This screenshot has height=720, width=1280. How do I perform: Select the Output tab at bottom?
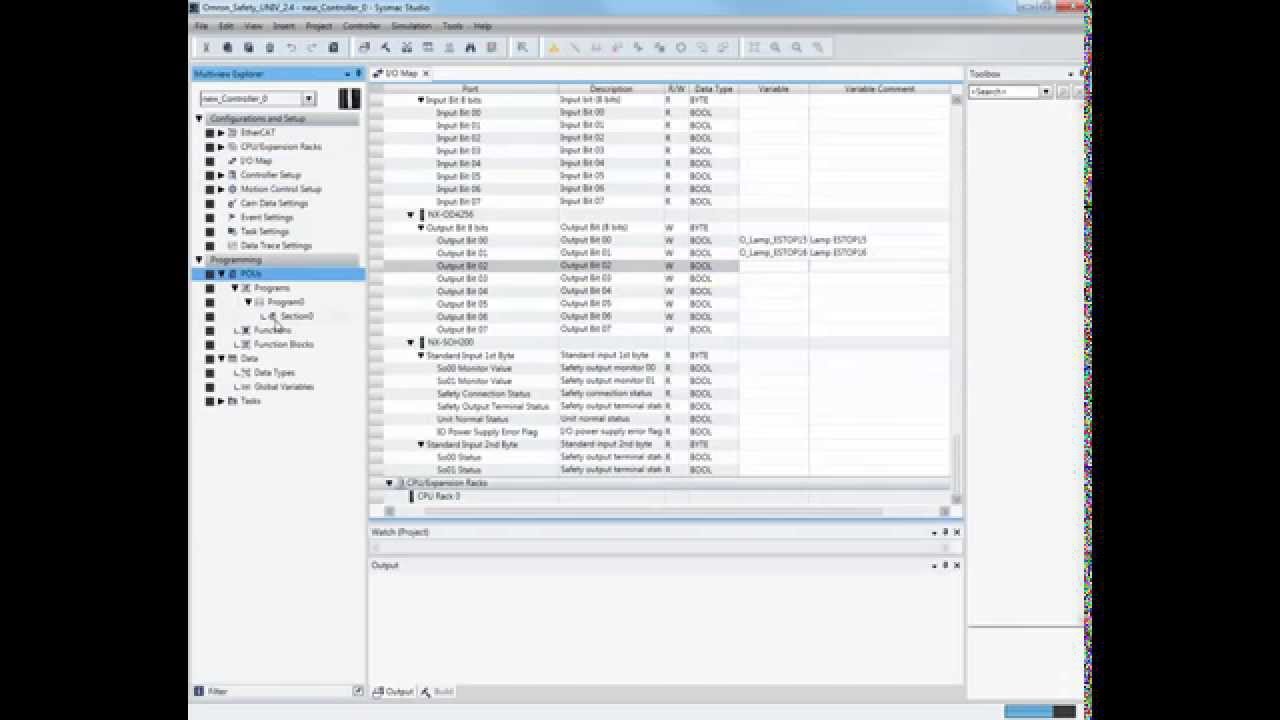click(x=393, y=692)
